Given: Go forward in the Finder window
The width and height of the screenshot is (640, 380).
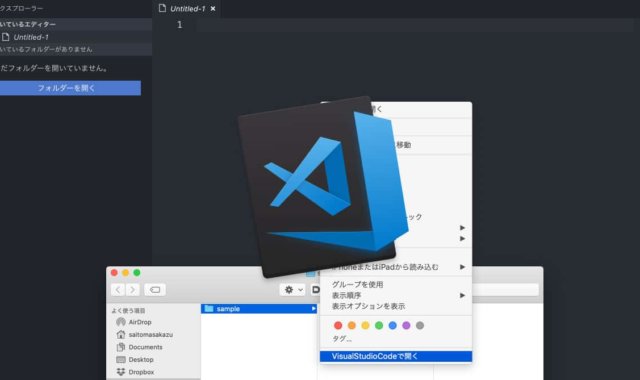Looking at the screenshot, I should point(132,290).
